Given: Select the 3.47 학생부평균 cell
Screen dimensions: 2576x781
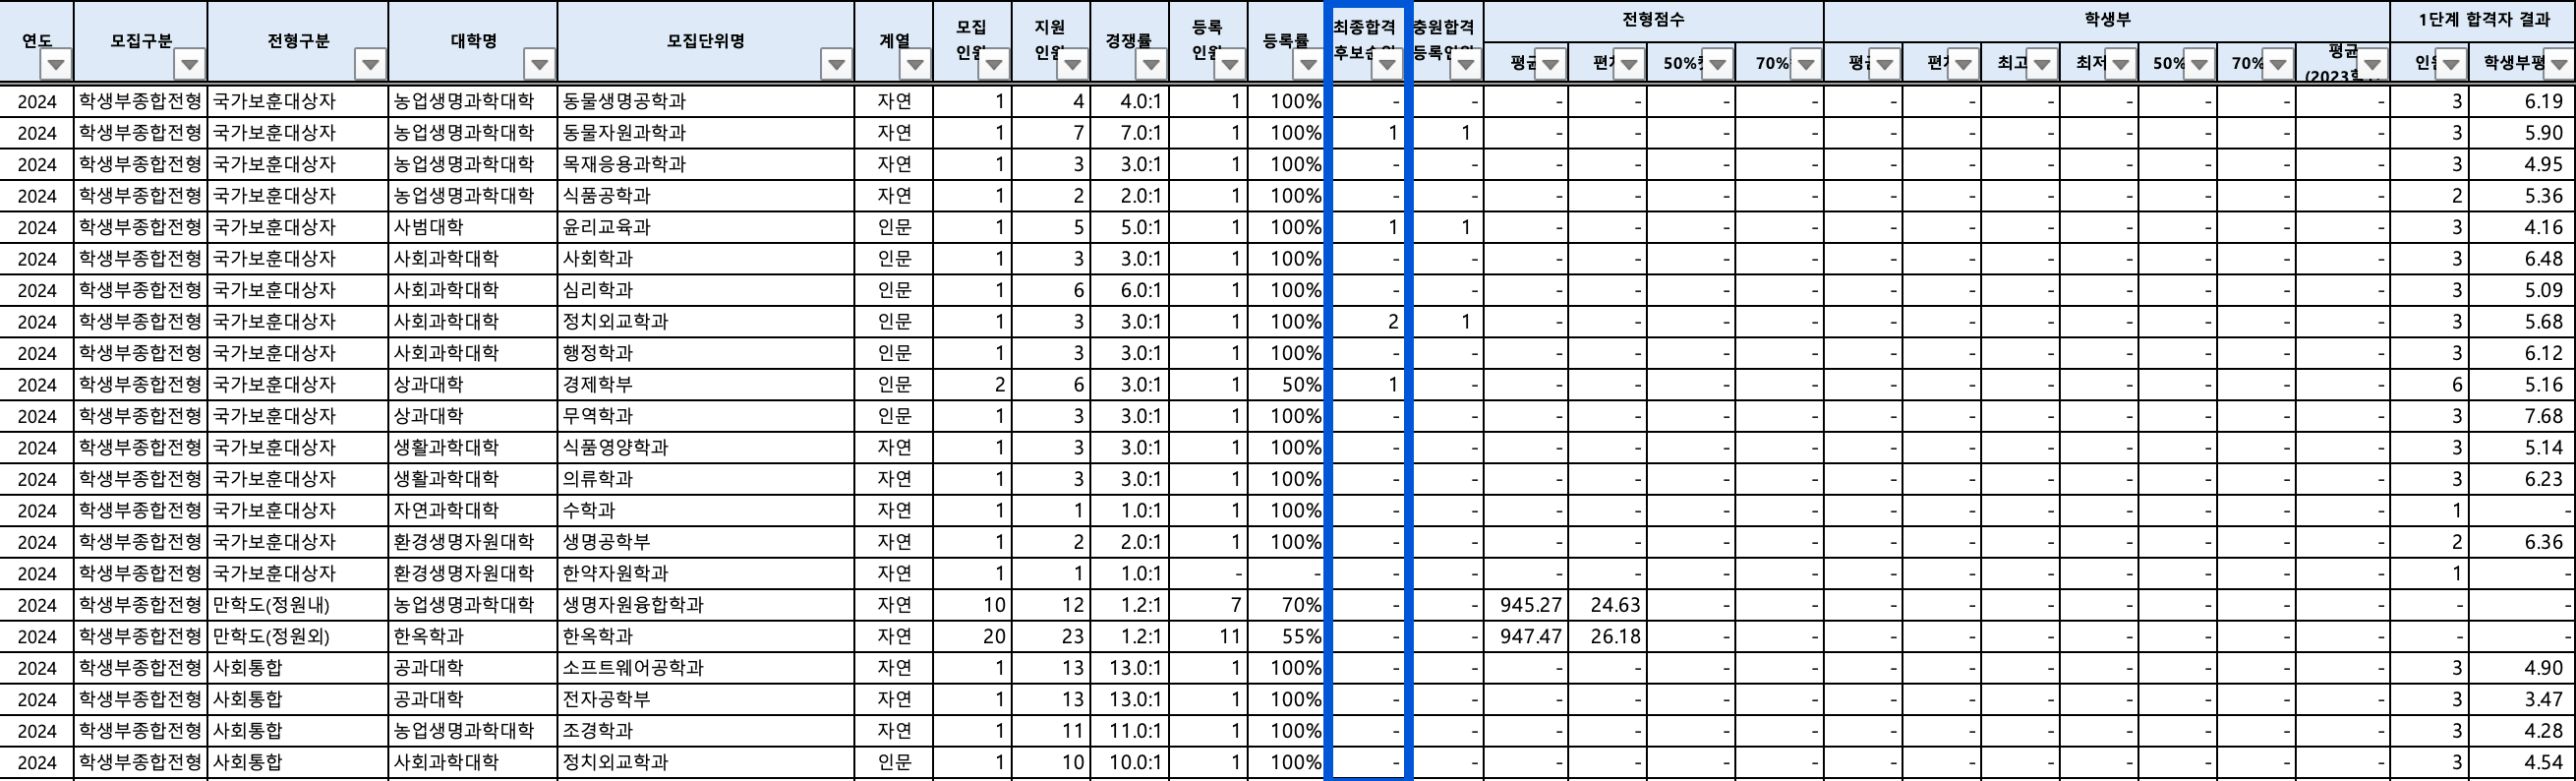Looking at the screenshot, I should tap(2522, 700).
